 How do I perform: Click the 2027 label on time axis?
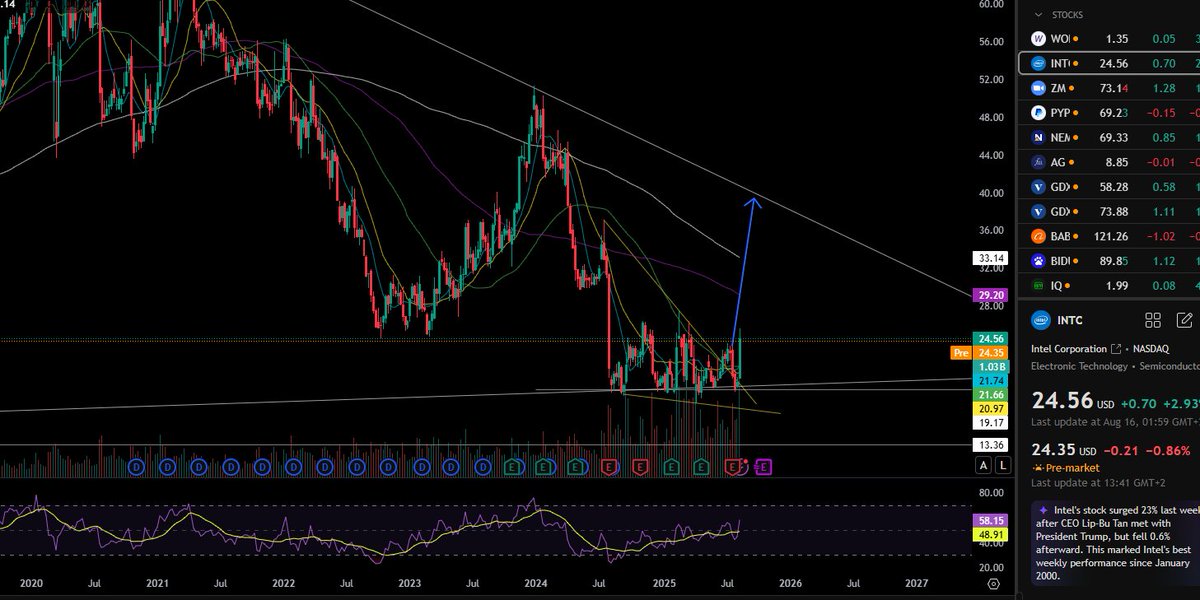(916, 582)
